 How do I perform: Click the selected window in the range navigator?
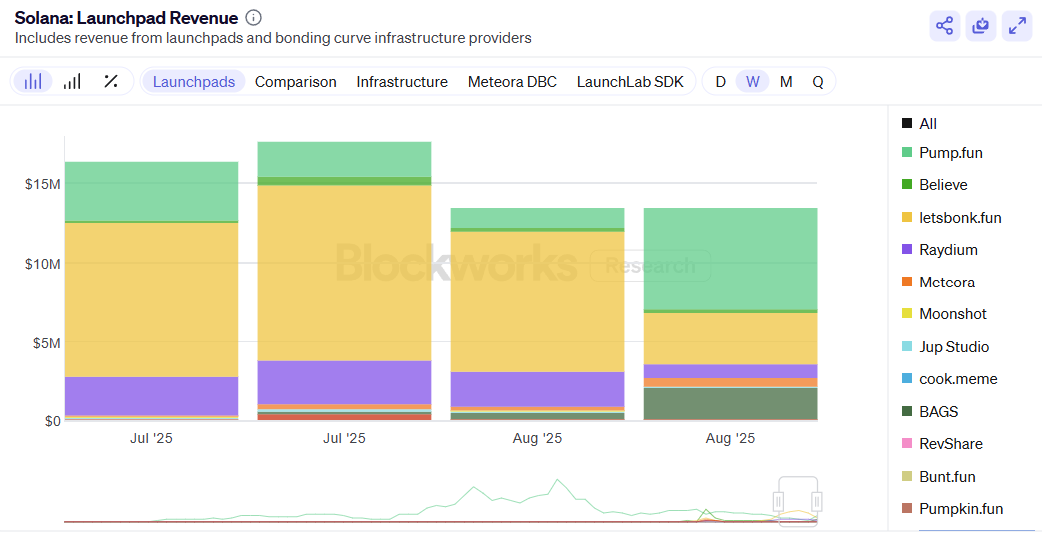(x=798, y=501)
